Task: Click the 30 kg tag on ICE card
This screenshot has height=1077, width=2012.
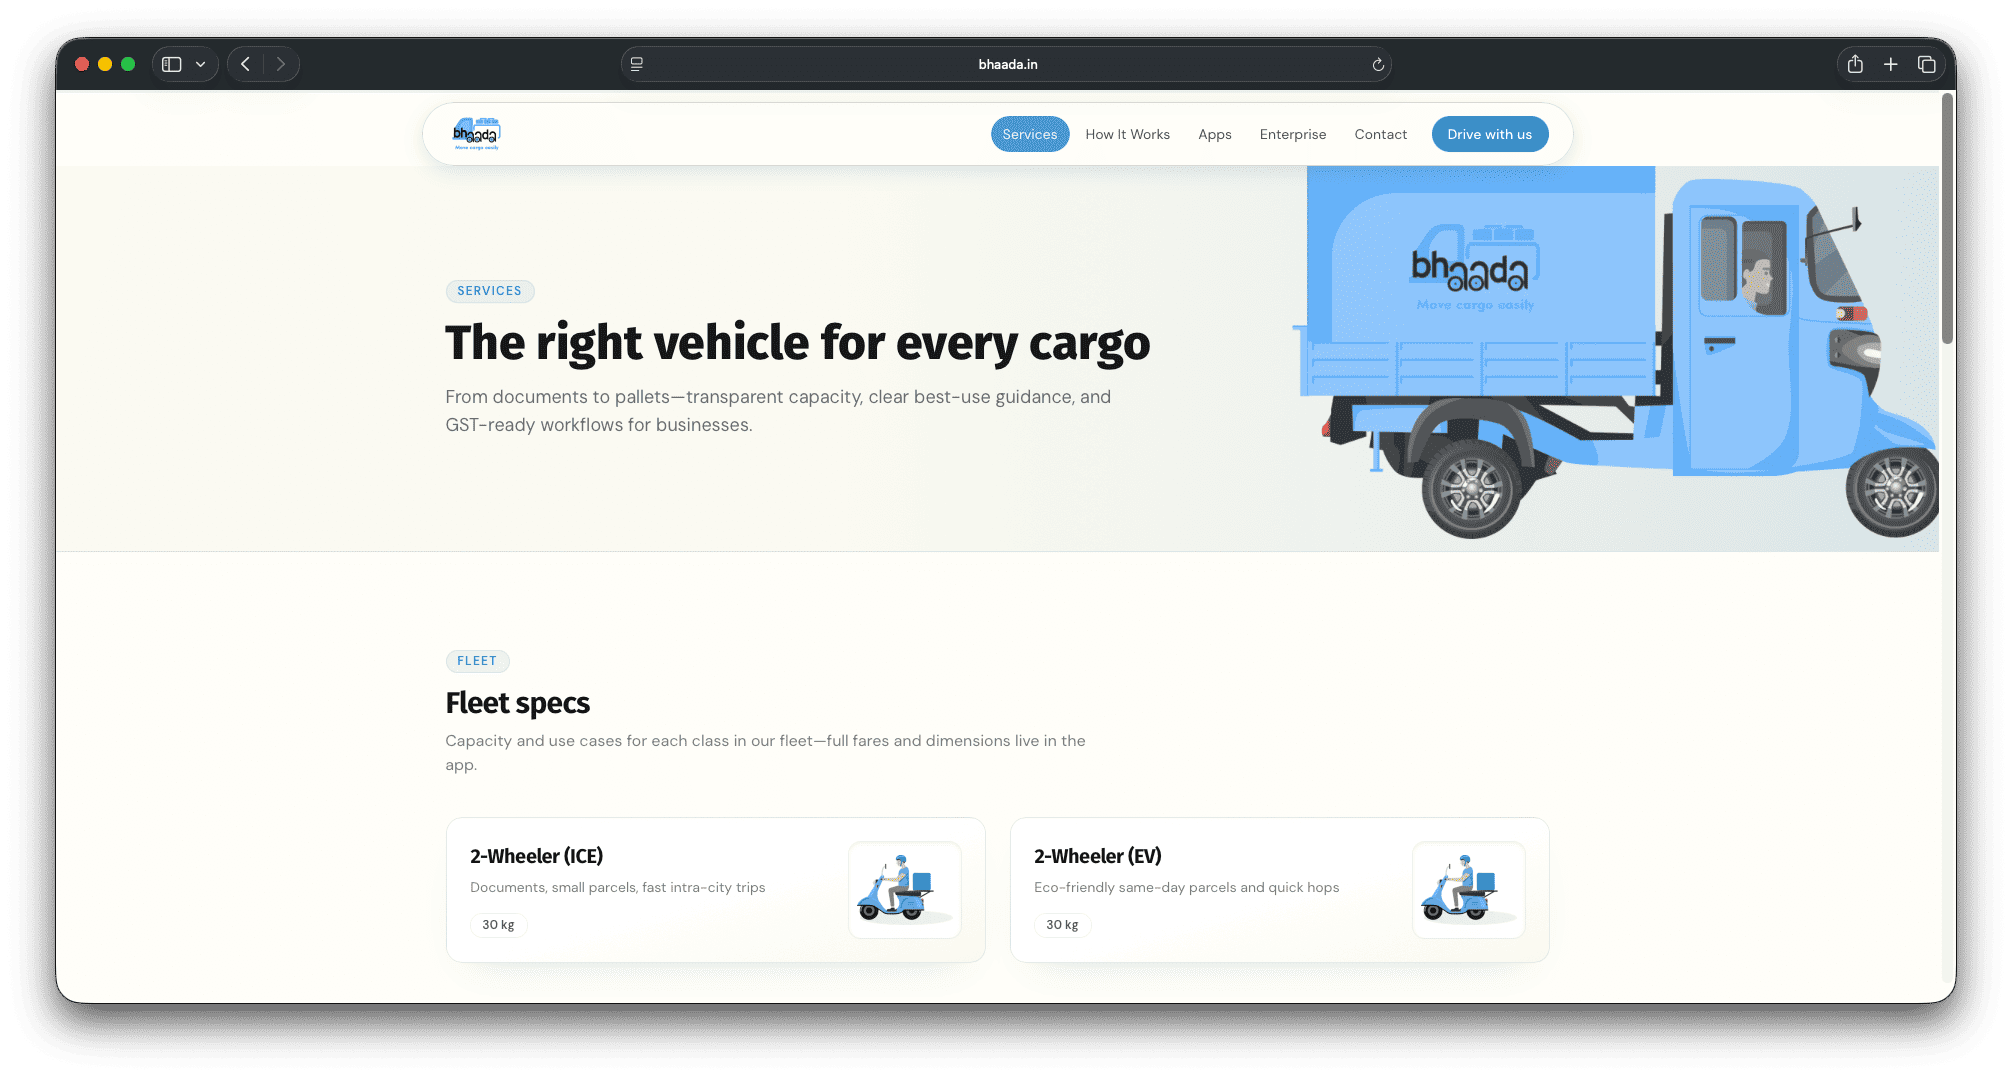Action: point(498,925)
